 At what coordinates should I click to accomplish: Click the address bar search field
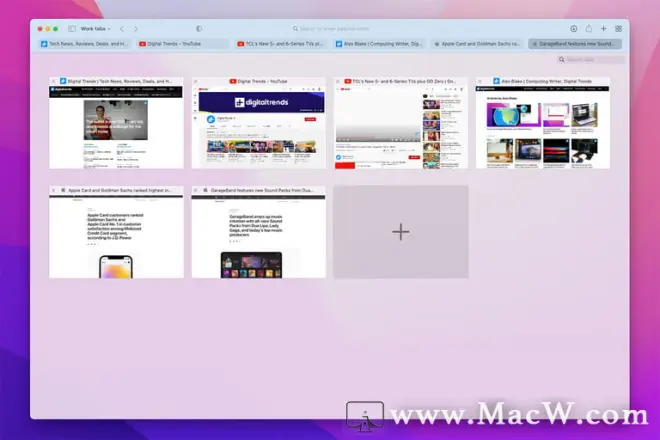[330, 29]
